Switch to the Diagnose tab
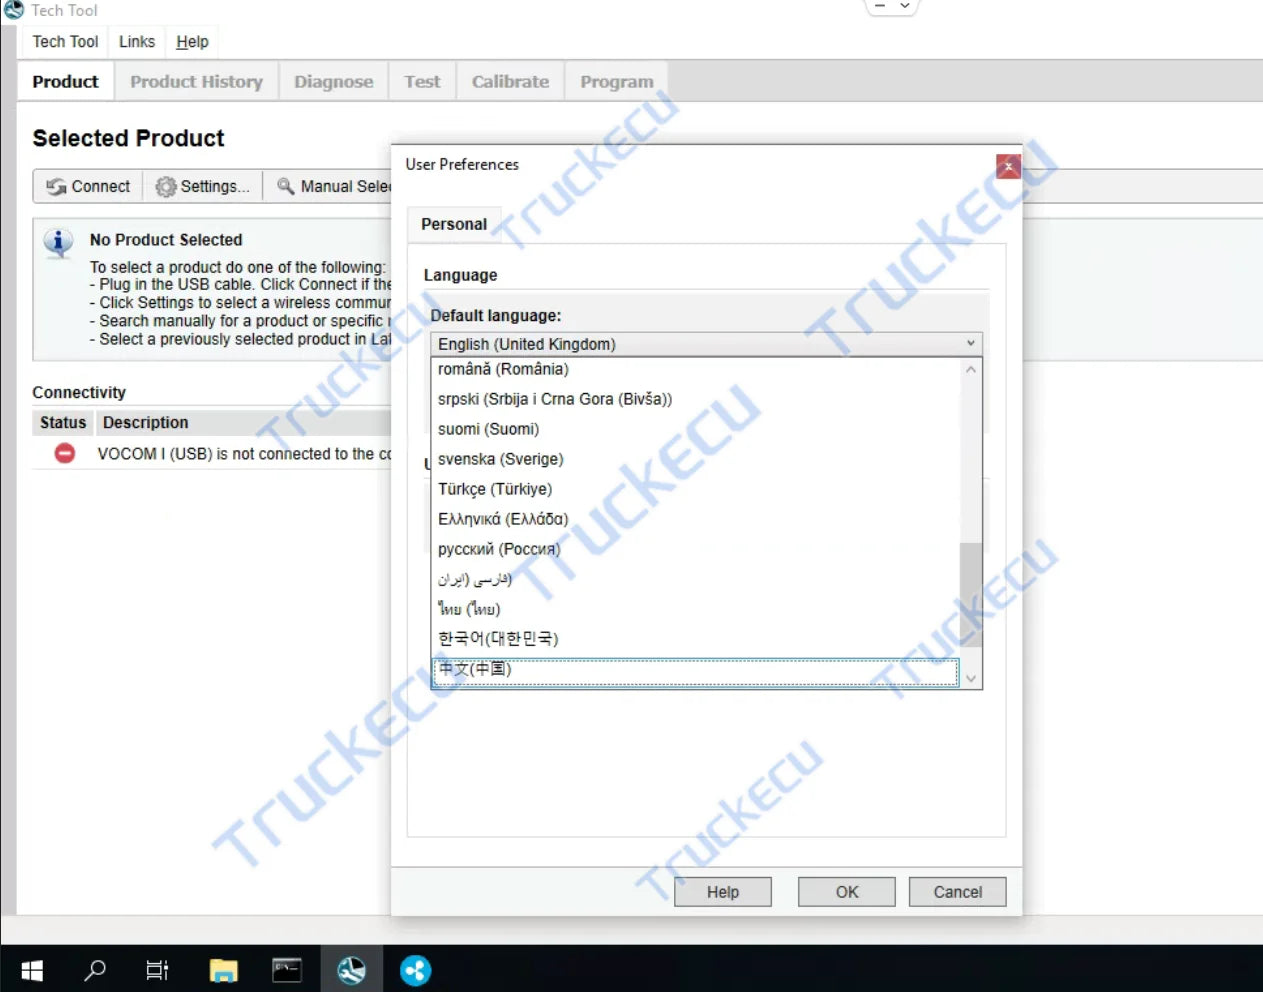Image resolution: width=1263 pixels, height=992 pixels. [333, 81]
